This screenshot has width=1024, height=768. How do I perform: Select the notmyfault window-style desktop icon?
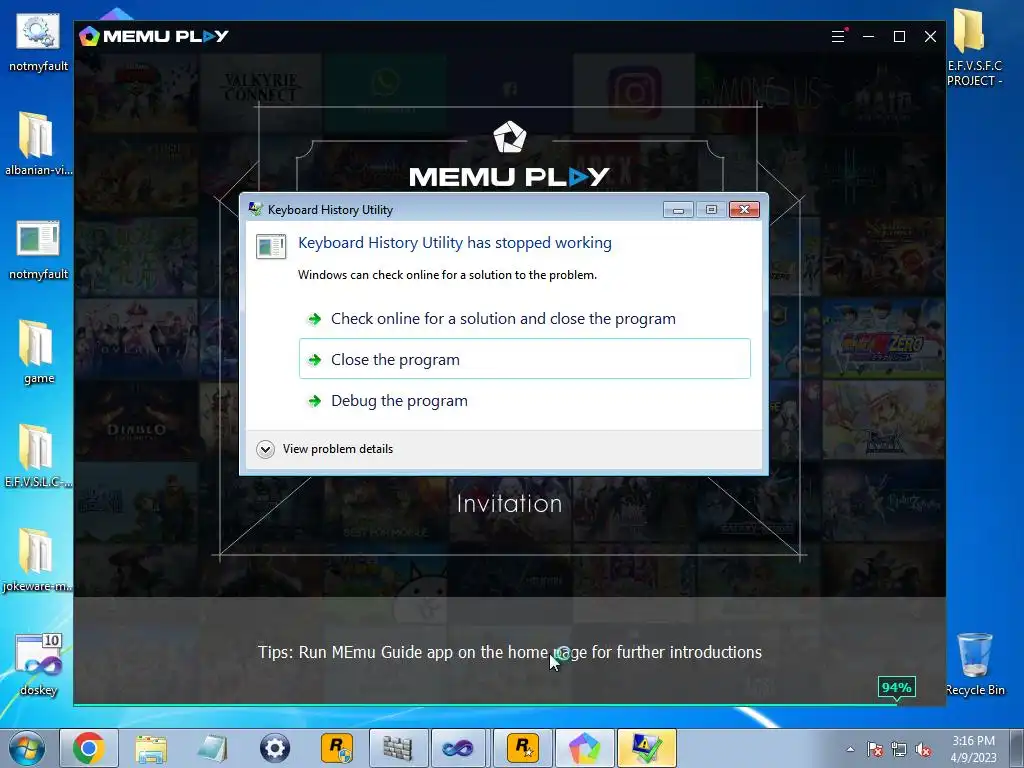tap(38, 250)
